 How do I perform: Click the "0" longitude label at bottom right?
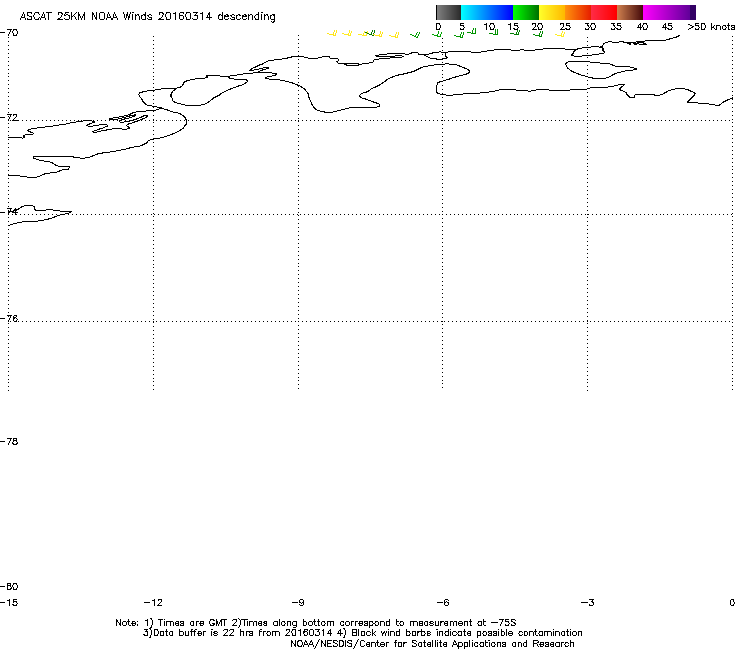(x=732, y=602)
